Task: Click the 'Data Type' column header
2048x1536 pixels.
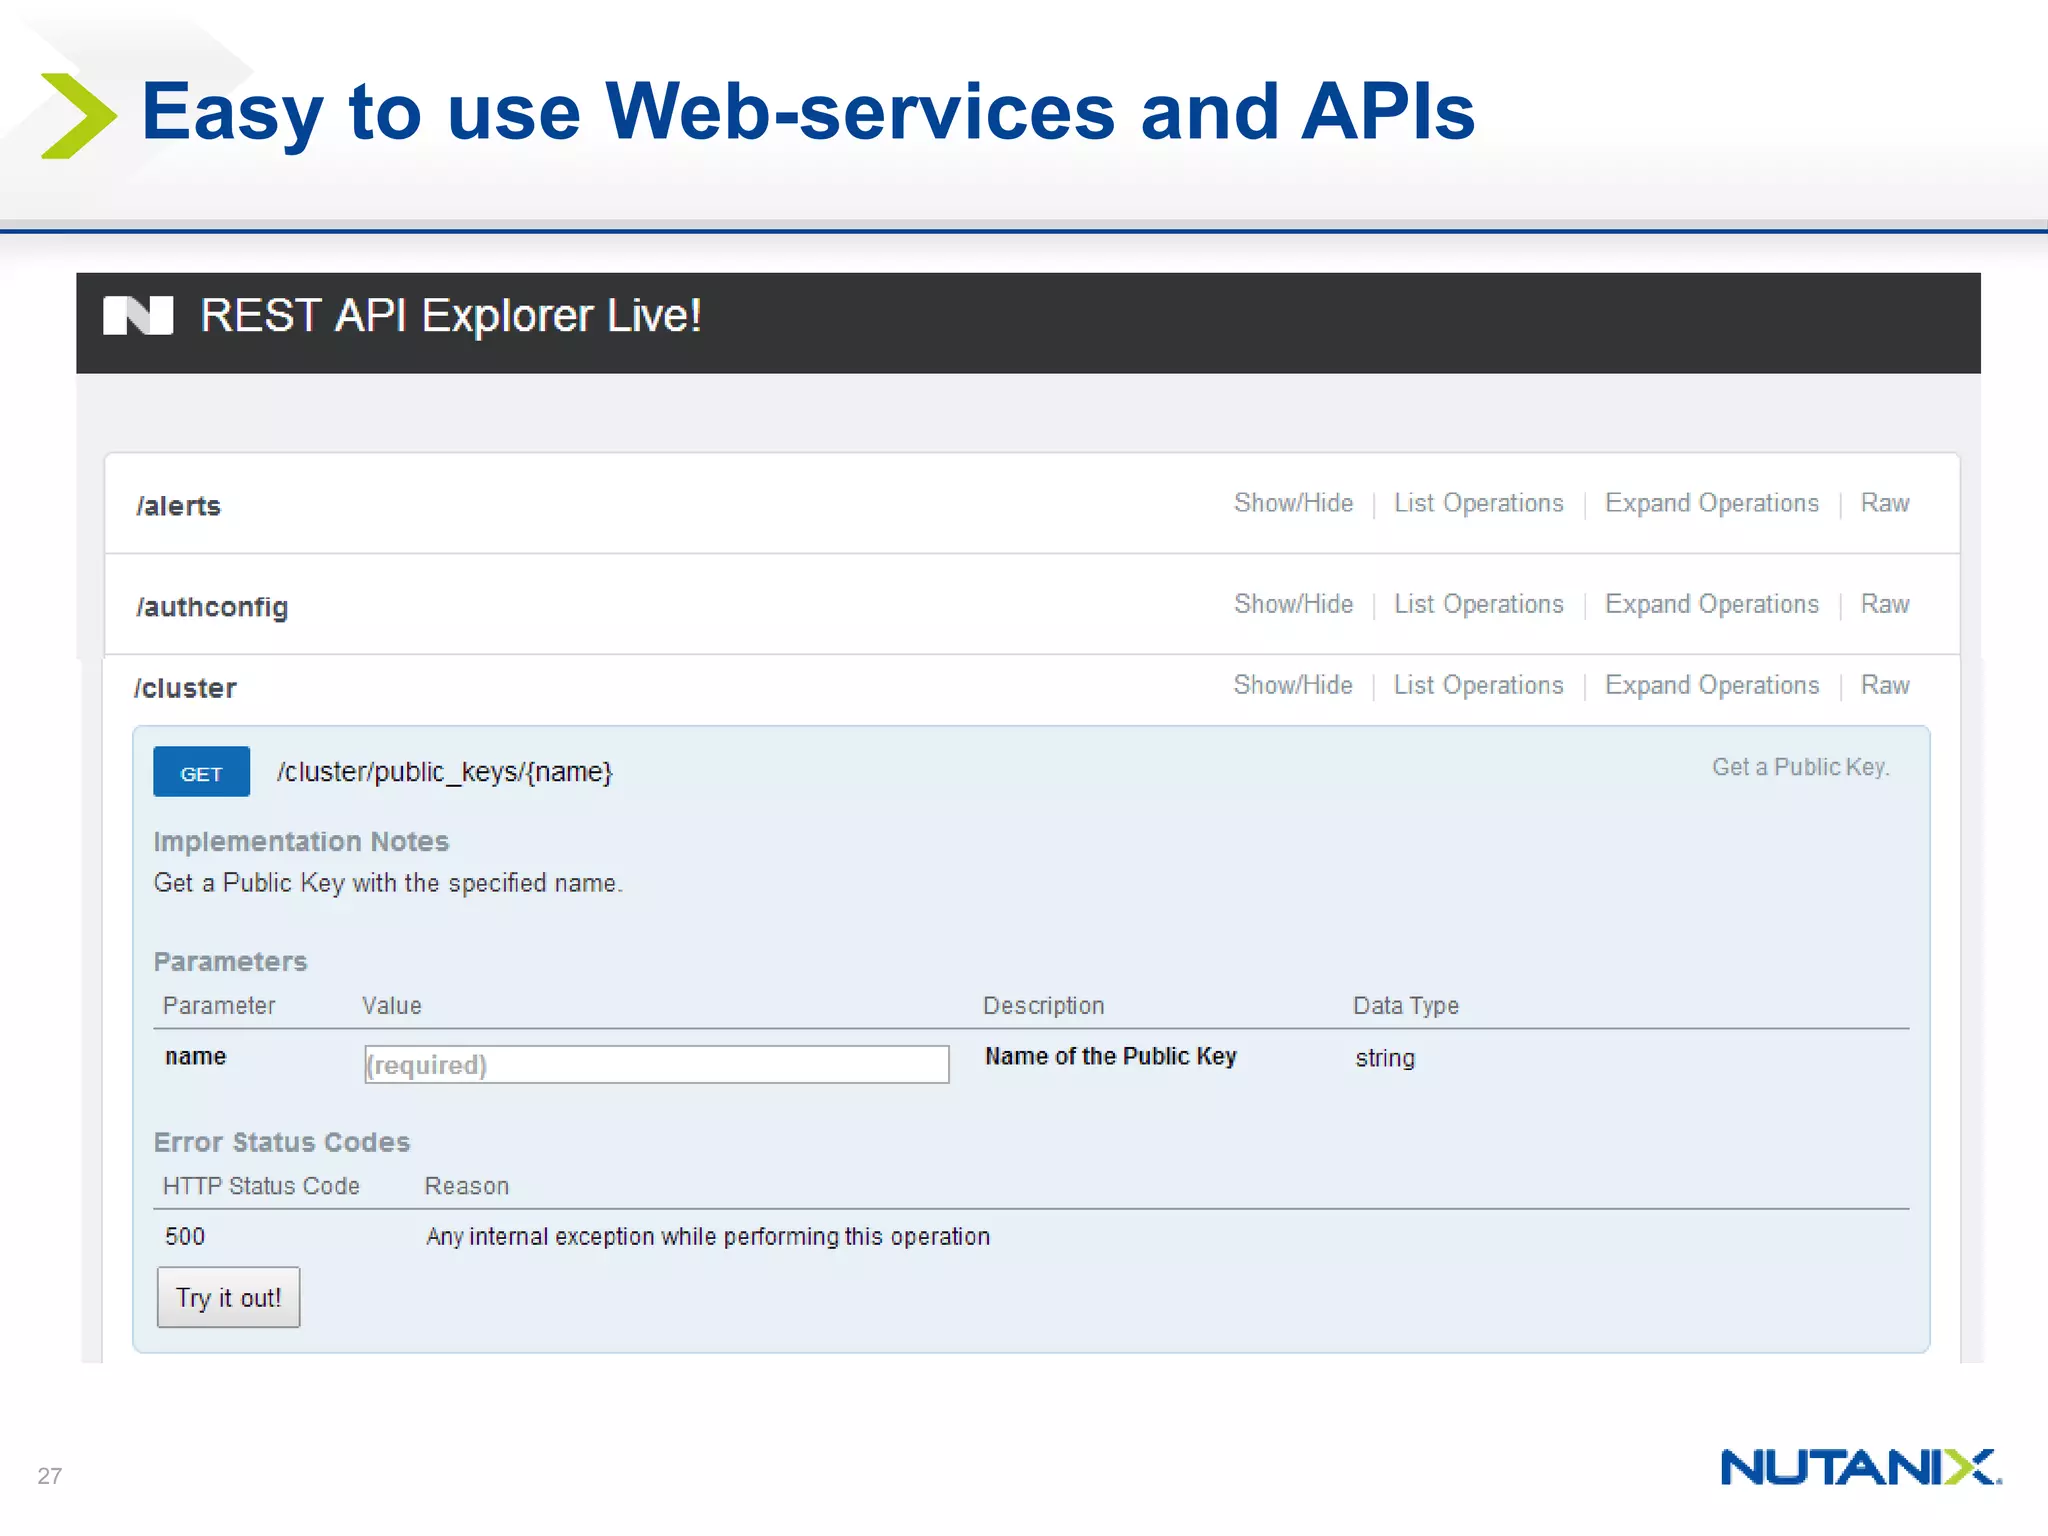Action: (x=1406, y=1006)
